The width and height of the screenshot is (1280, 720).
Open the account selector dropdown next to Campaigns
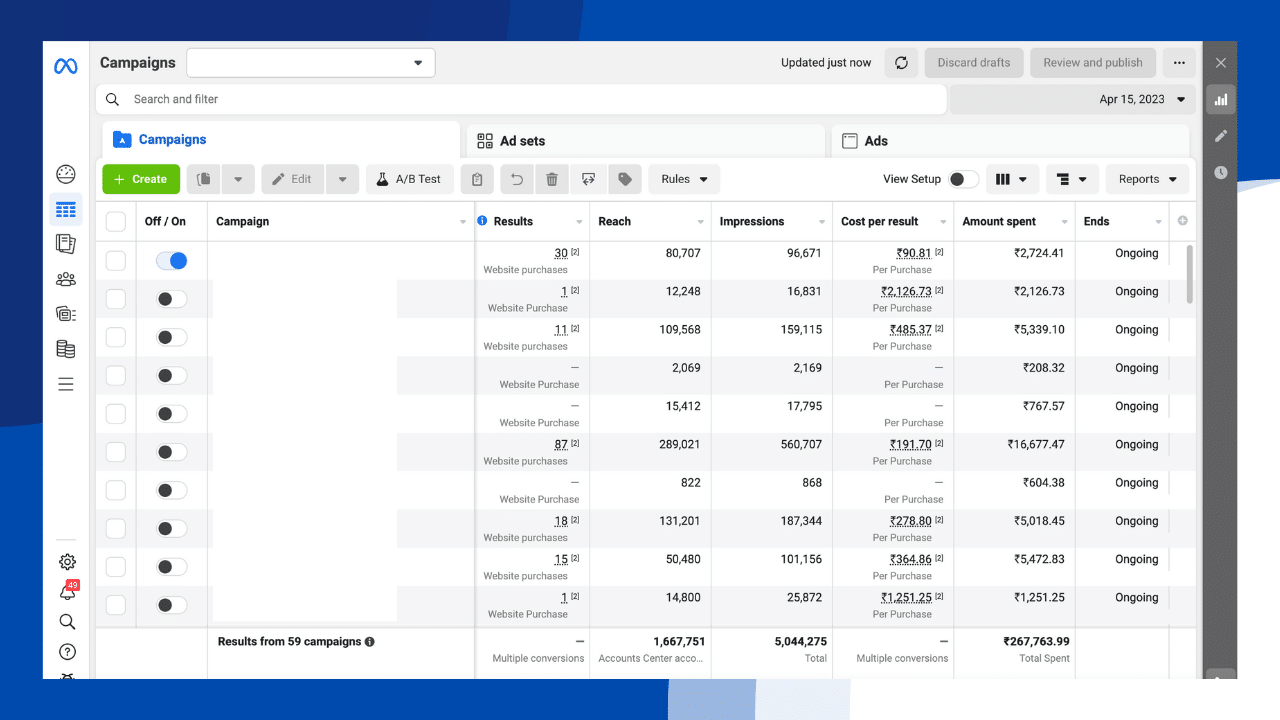tap(311, 63)
